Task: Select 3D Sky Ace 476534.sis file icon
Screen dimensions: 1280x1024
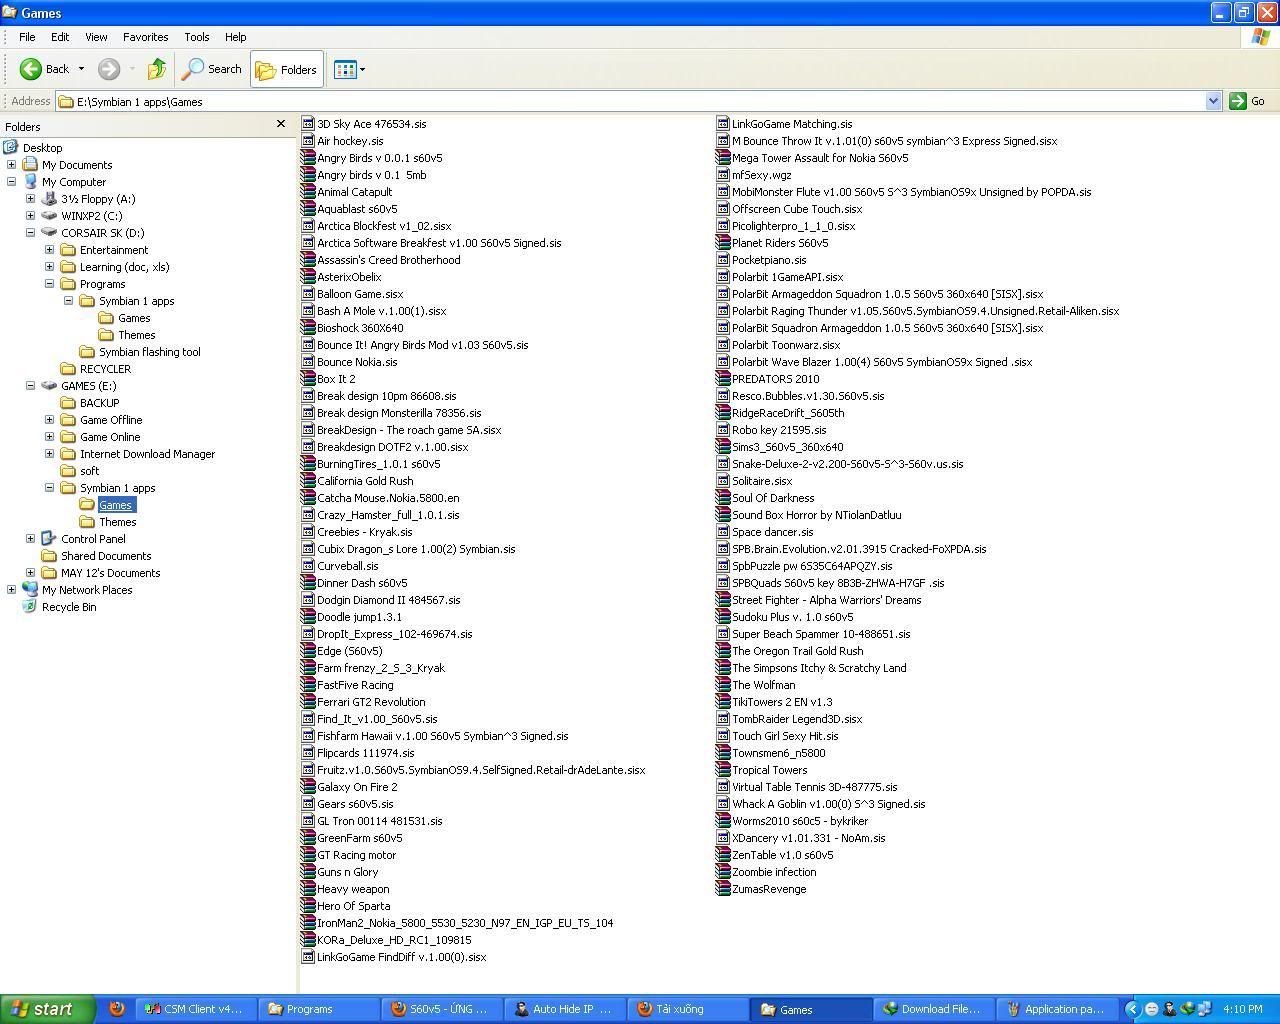Action: (308, 124)
